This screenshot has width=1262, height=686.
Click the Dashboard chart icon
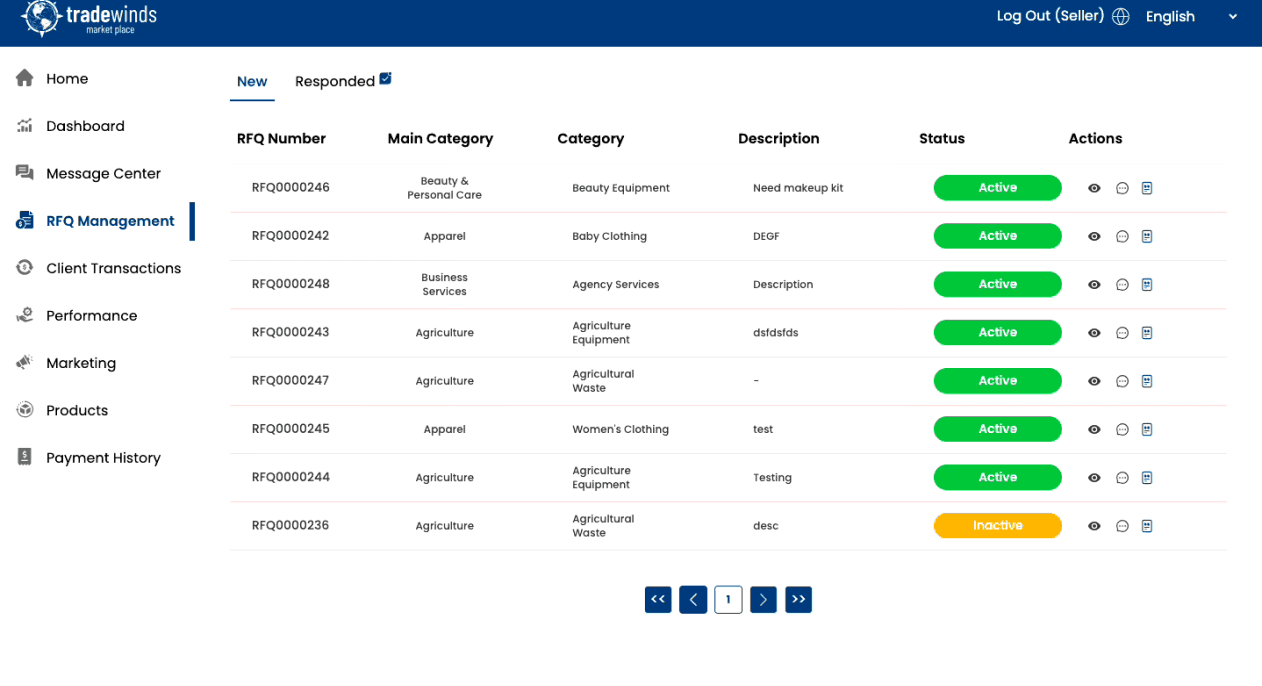click(25, 126)
